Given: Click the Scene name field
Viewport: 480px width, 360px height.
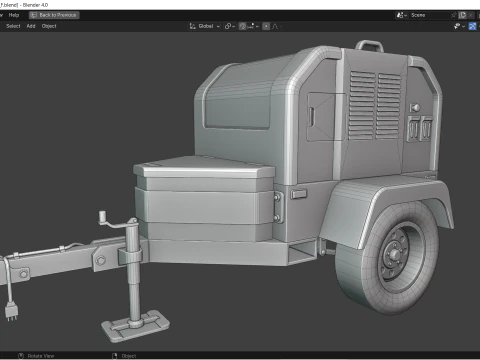Looking at the screenshot, I should point(429,15).
